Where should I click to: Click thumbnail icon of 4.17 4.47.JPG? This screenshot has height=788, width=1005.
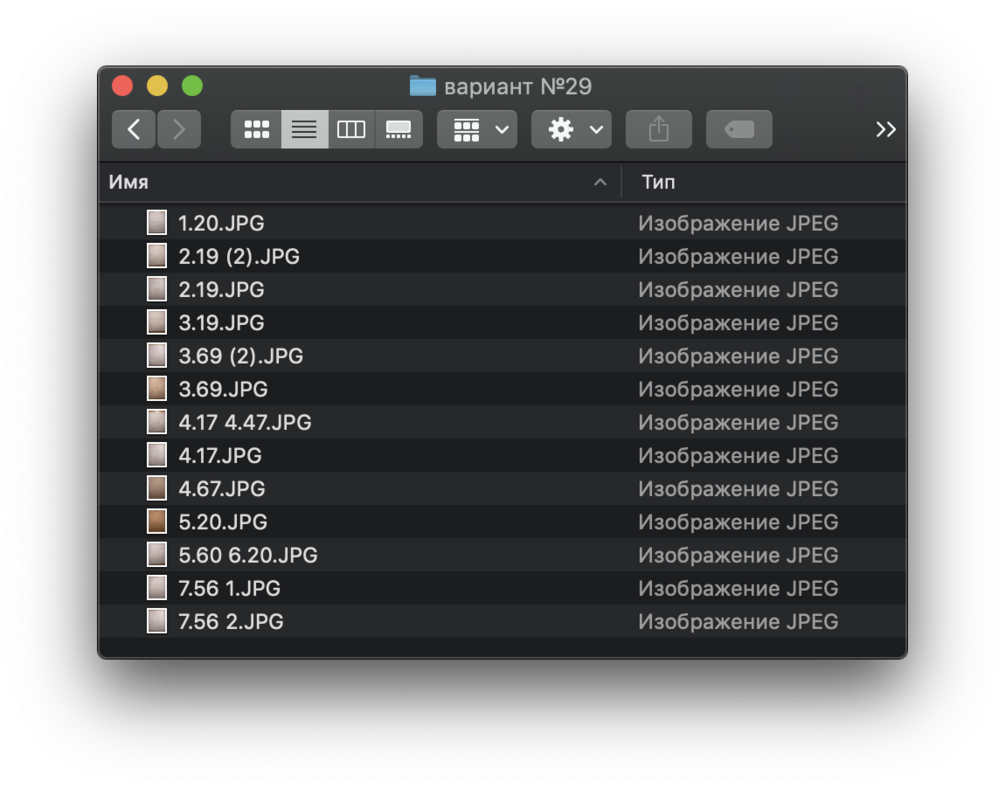point(157,422)
